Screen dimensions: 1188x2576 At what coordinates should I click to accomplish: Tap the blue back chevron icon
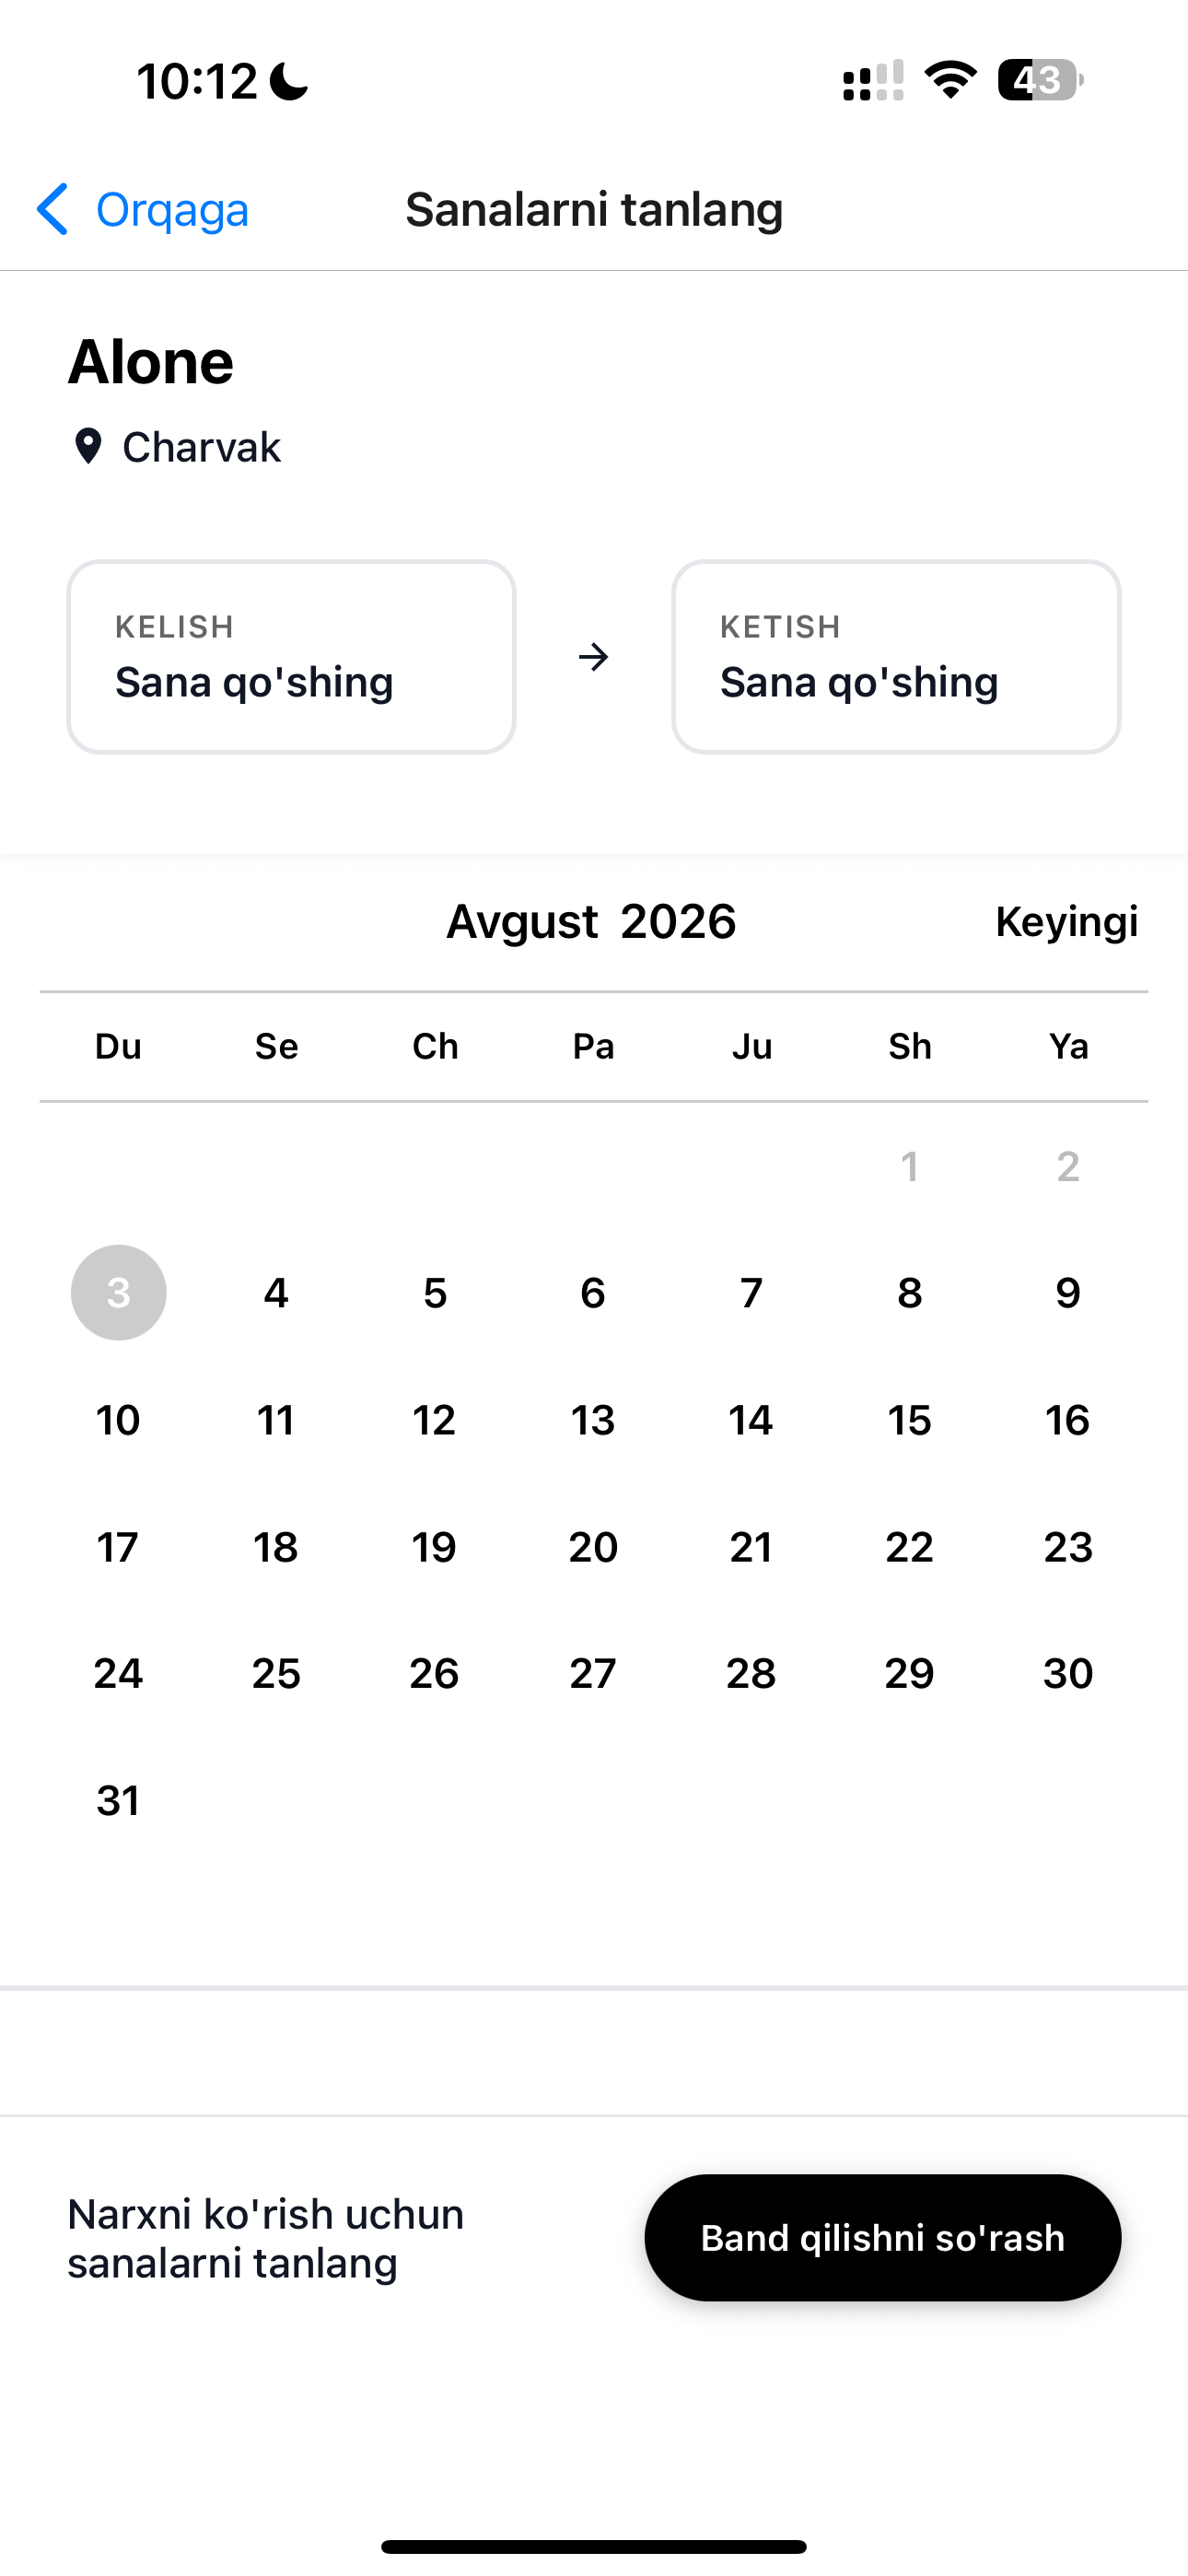point(52,209)
